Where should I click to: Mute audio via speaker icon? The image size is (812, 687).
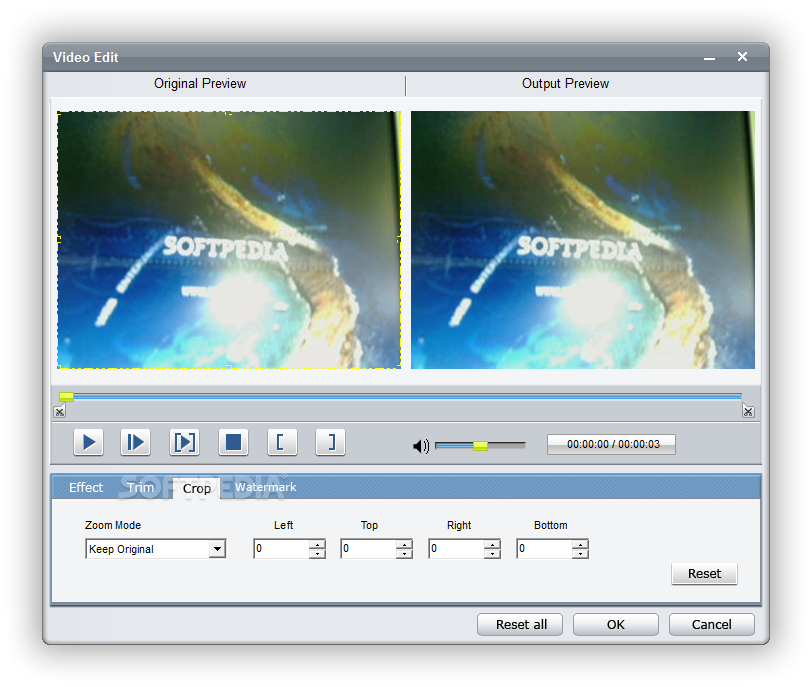(x=421, y=446)
